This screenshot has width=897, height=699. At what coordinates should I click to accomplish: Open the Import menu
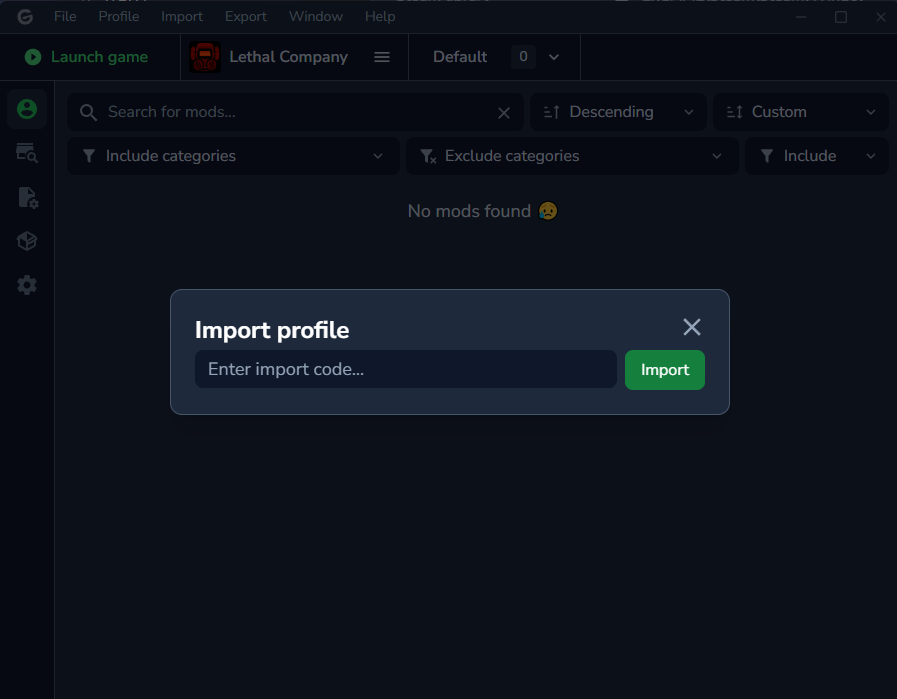click(182, 16)
